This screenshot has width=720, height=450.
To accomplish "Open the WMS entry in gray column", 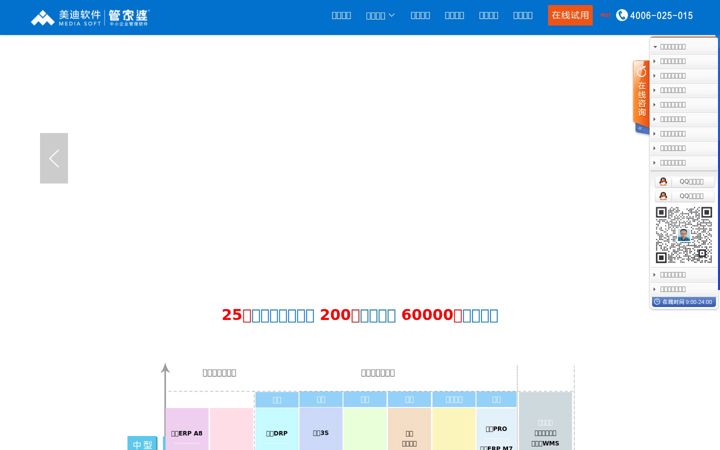I will [545, 444].
